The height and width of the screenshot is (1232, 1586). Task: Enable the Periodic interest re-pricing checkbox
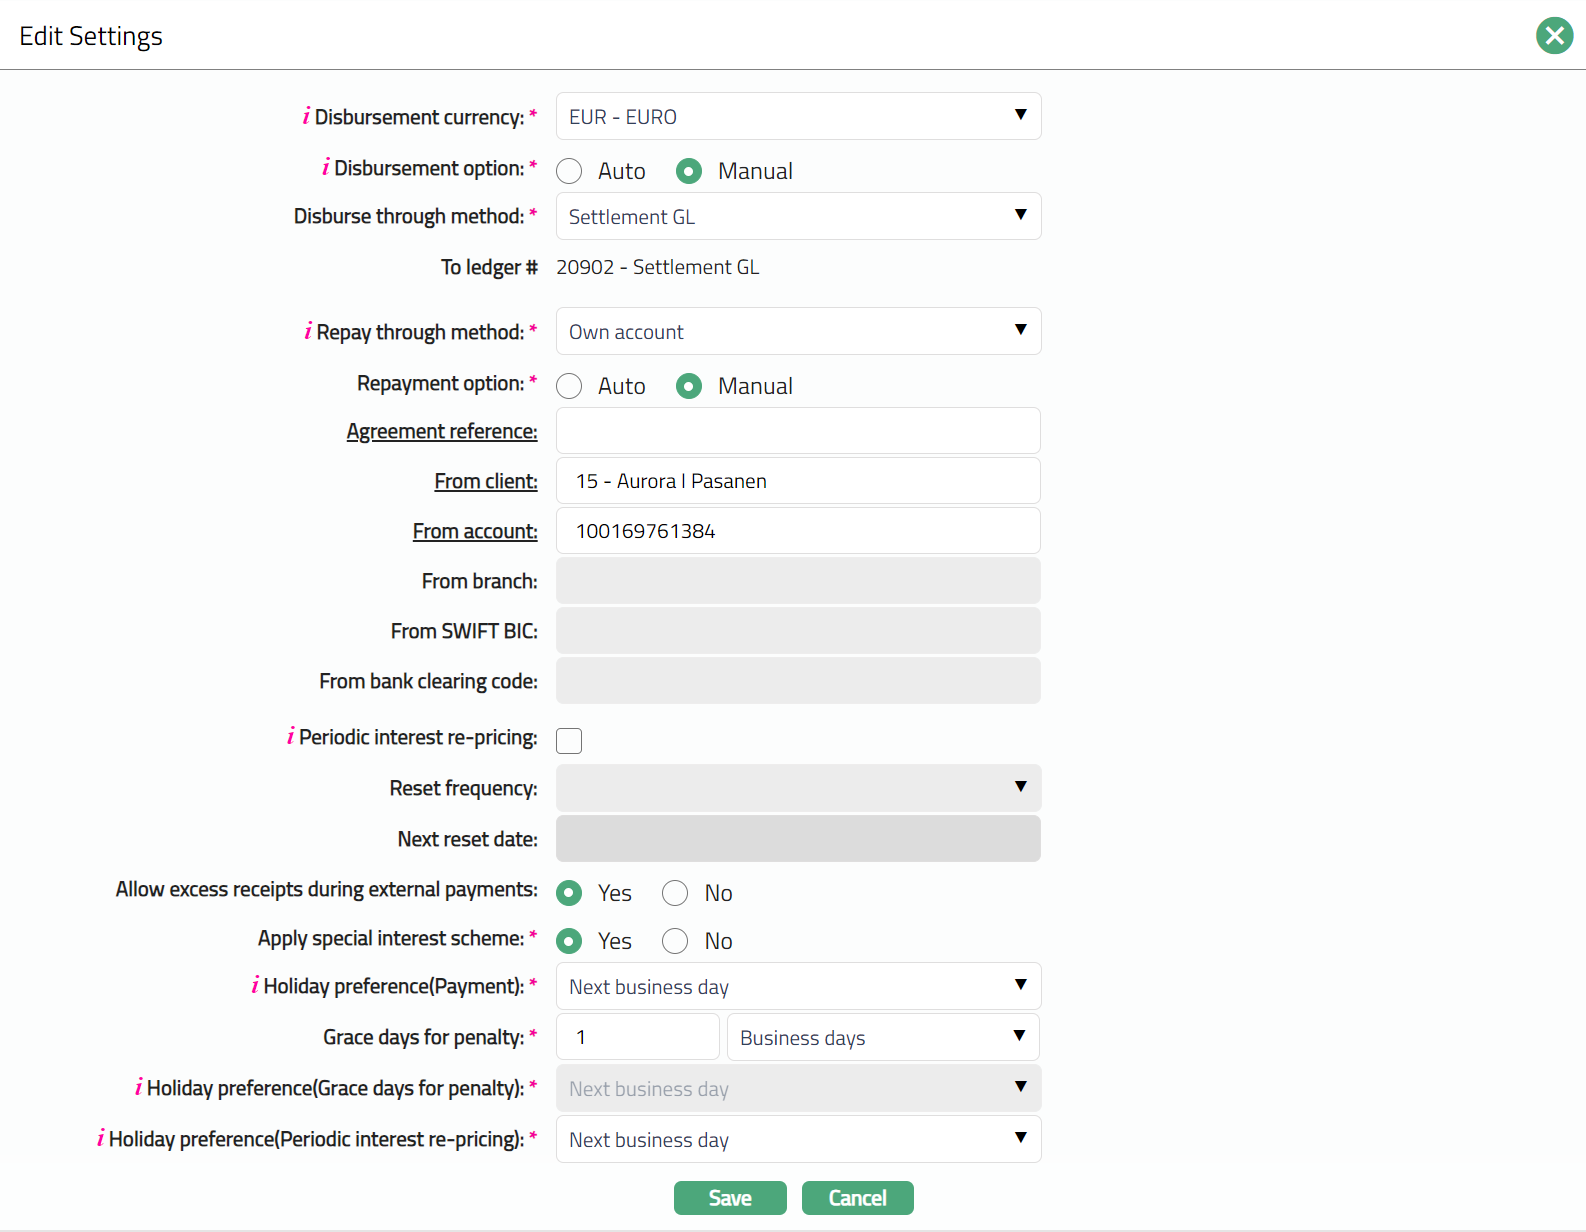pyautogui.click(x=569, y=741)
